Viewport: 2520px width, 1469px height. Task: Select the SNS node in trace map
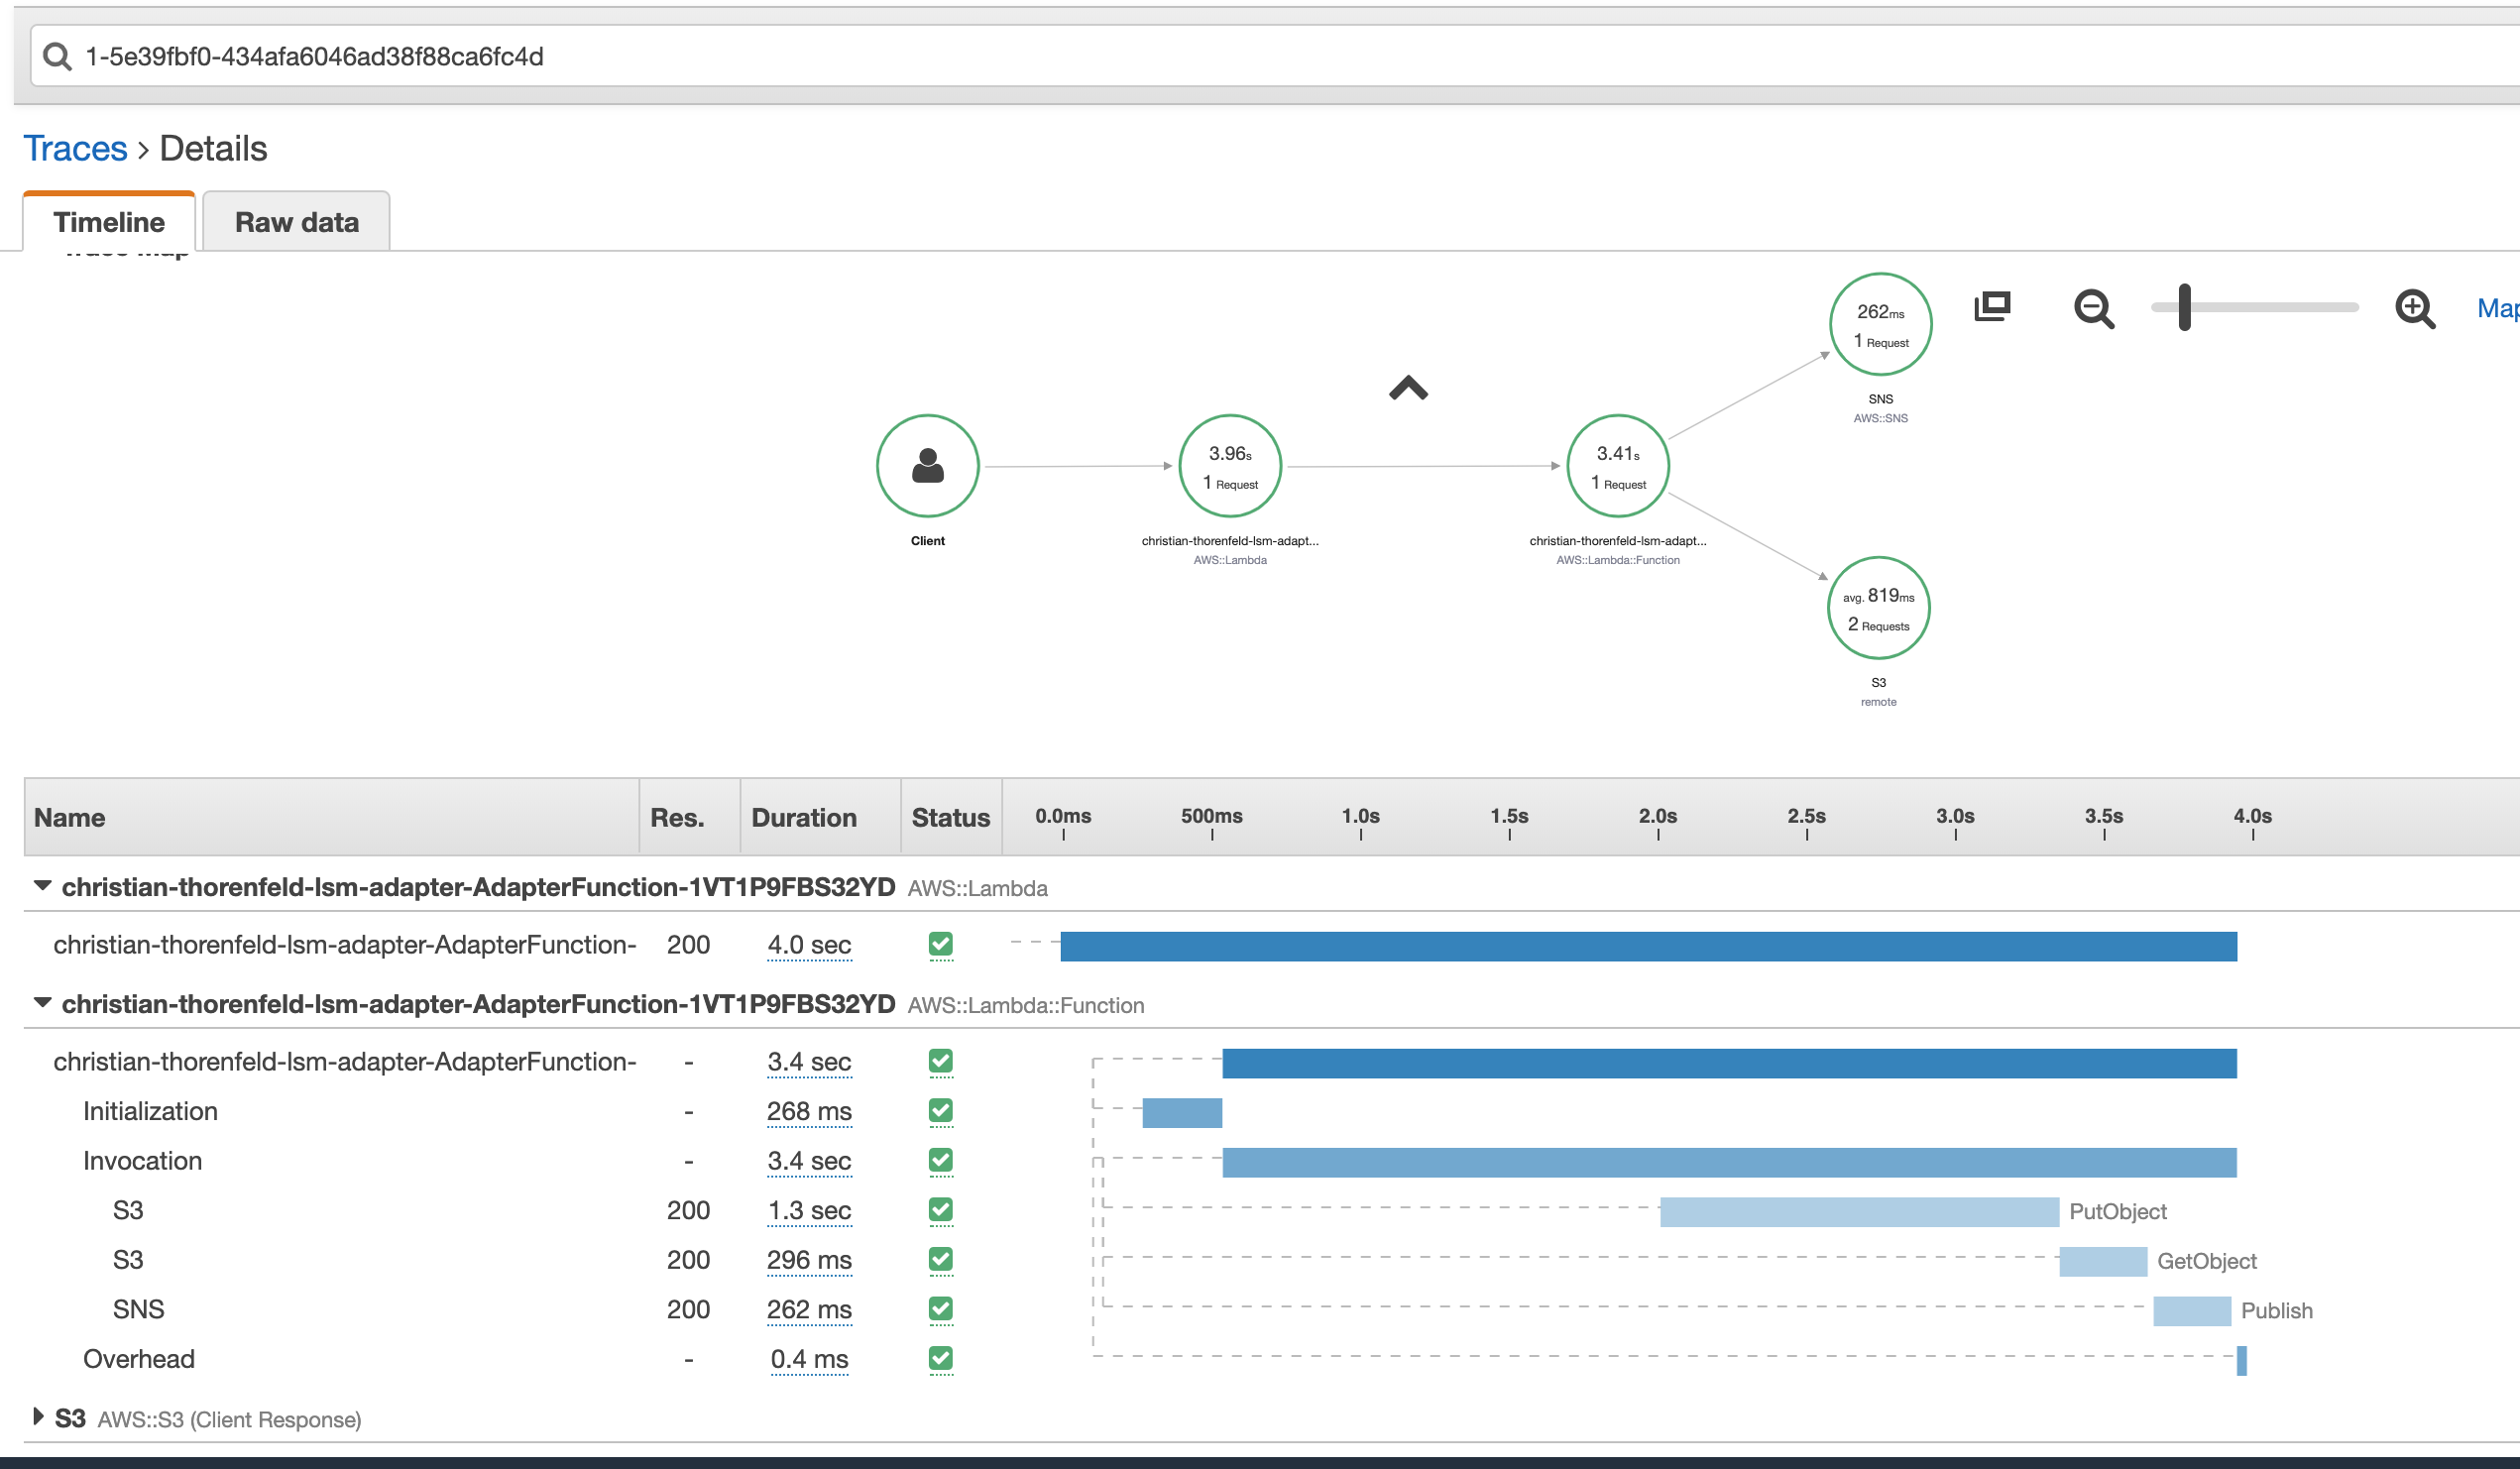coord(1879,325)
